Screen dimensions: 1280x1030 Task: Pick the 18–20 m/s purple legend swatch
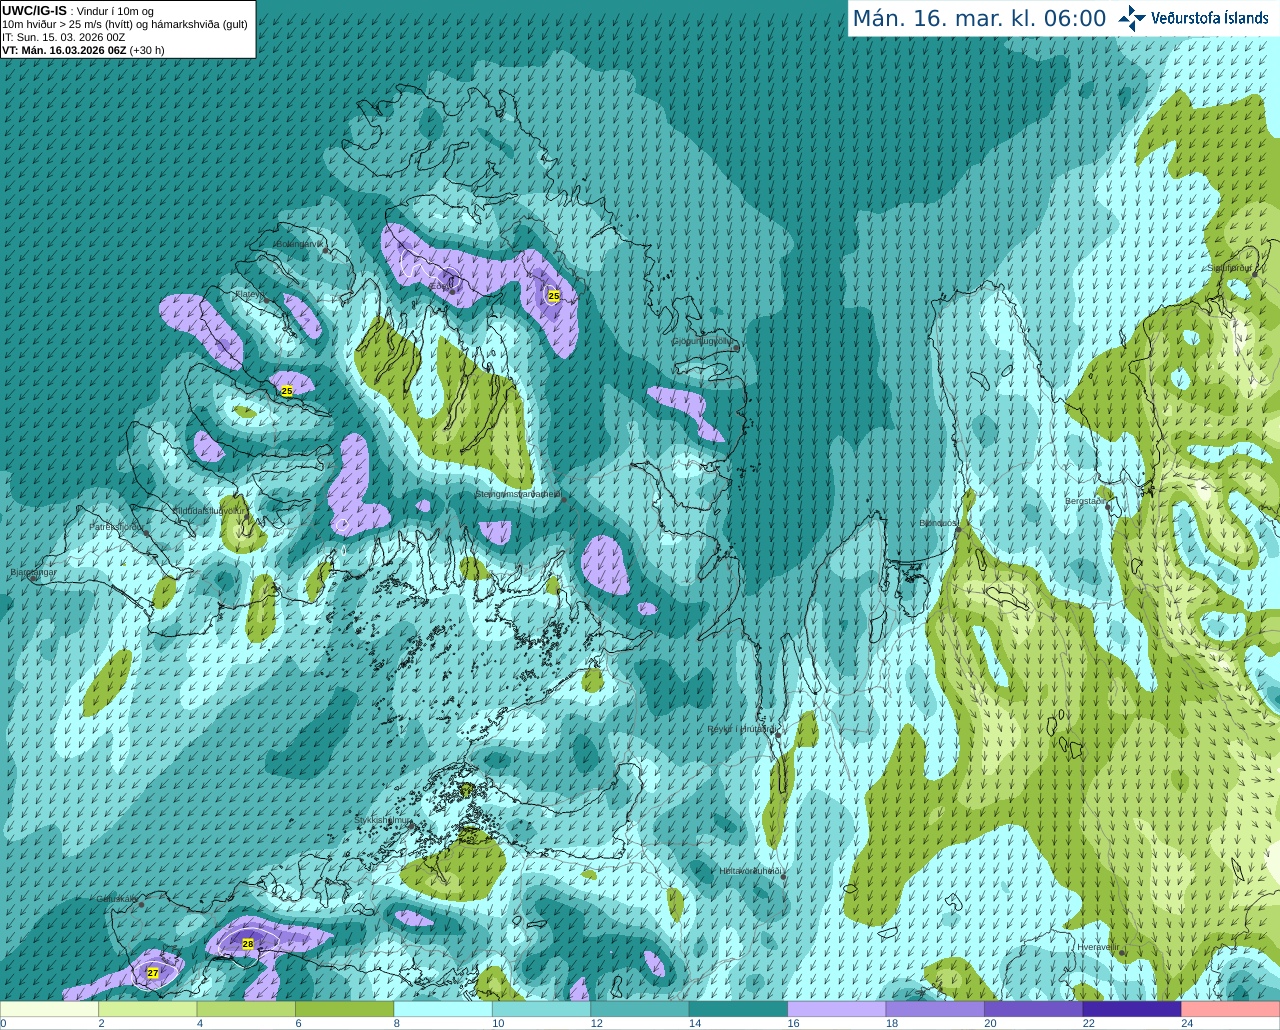pos(936,1009)
